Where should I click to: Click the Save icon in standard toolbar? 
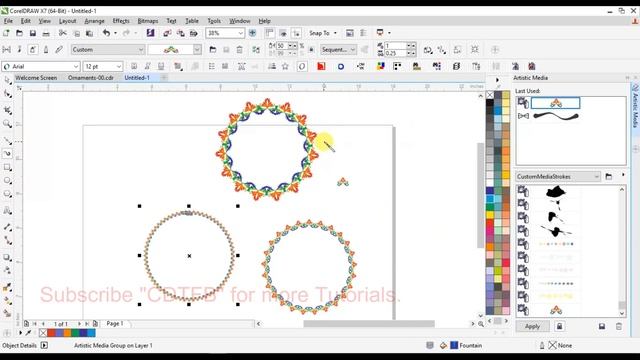tap(33, 33)
